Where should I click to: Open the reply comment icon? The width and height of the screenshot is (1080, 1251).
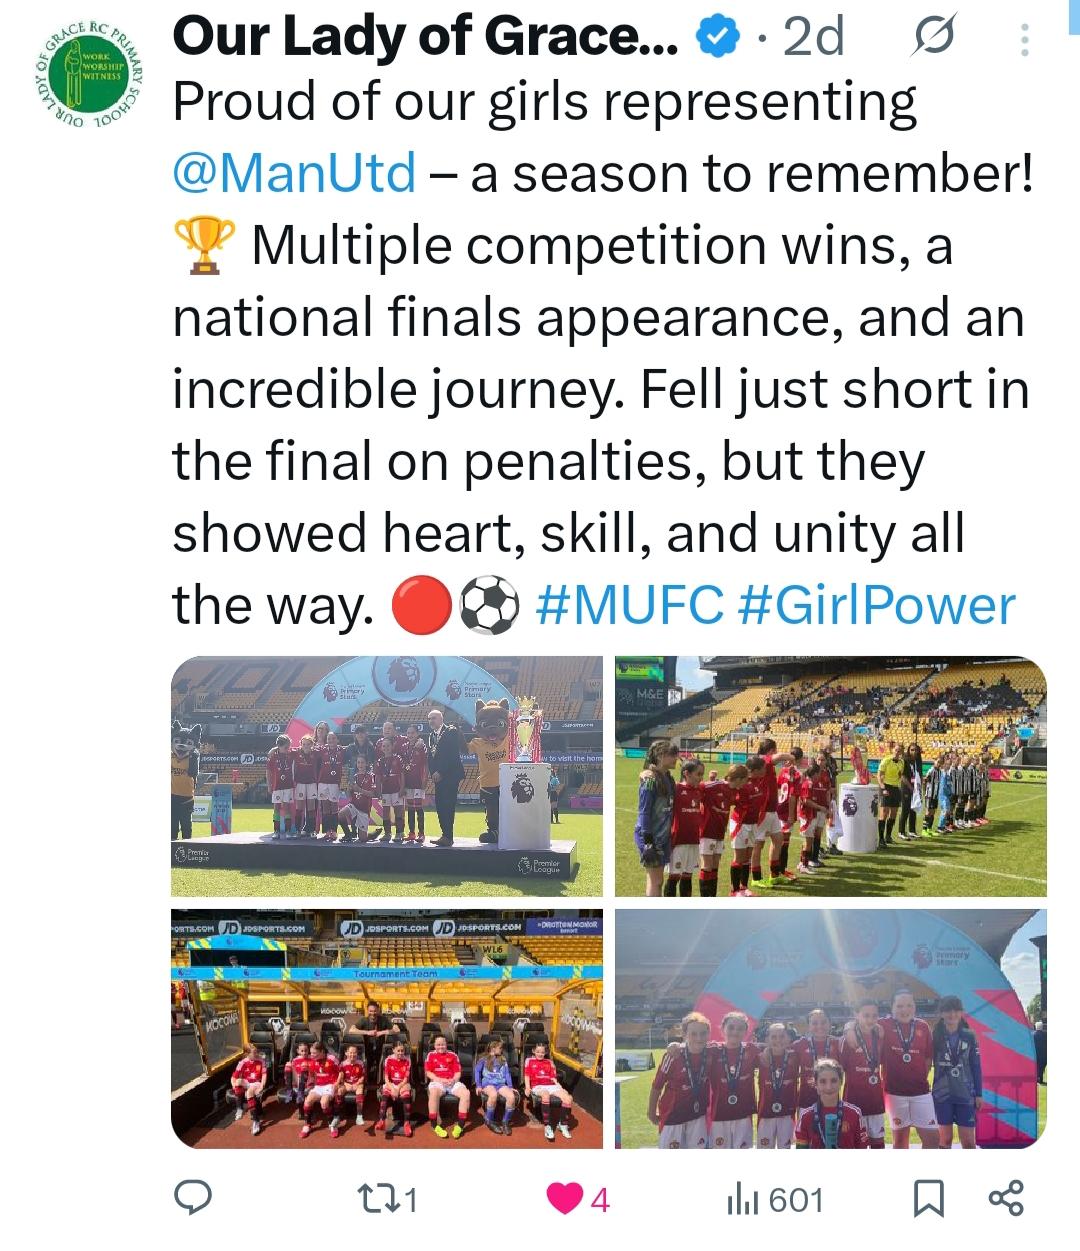click(192, 1198)
